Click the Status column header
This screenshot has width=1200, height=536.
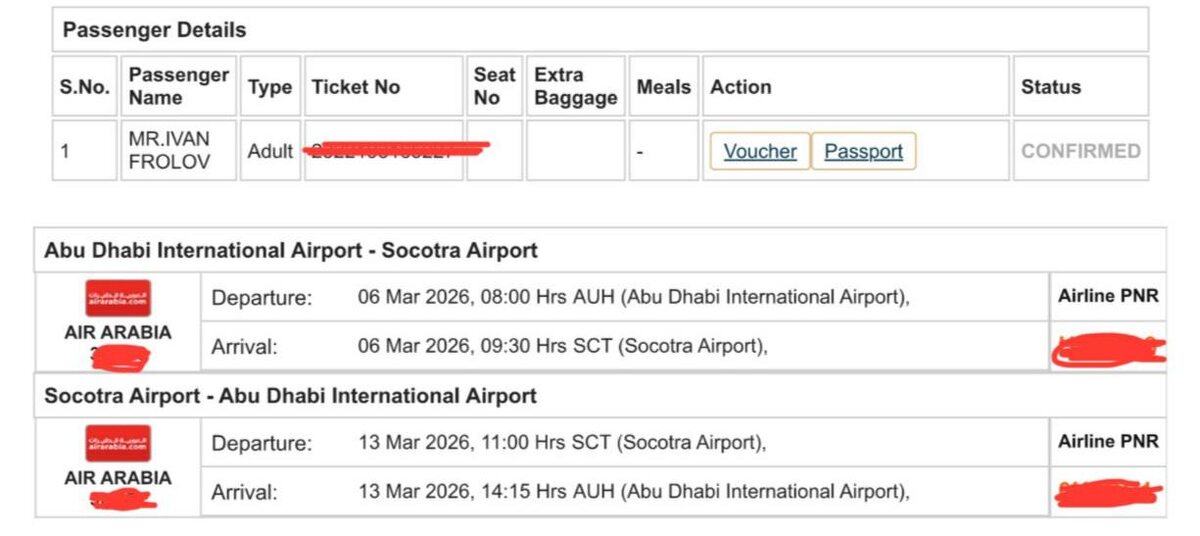[1050, 87]
